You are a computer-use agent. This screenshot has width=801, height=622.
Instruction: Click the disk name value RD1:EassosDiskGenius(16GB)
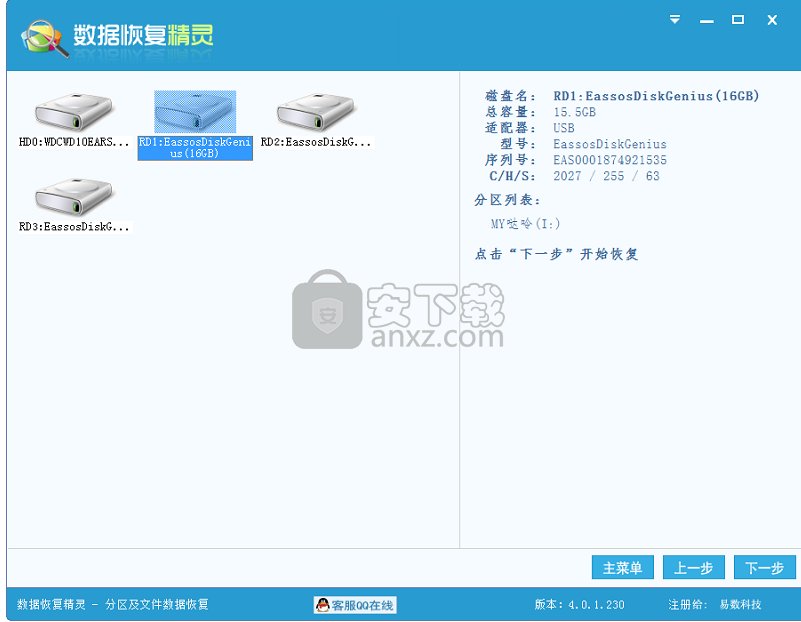656,96
